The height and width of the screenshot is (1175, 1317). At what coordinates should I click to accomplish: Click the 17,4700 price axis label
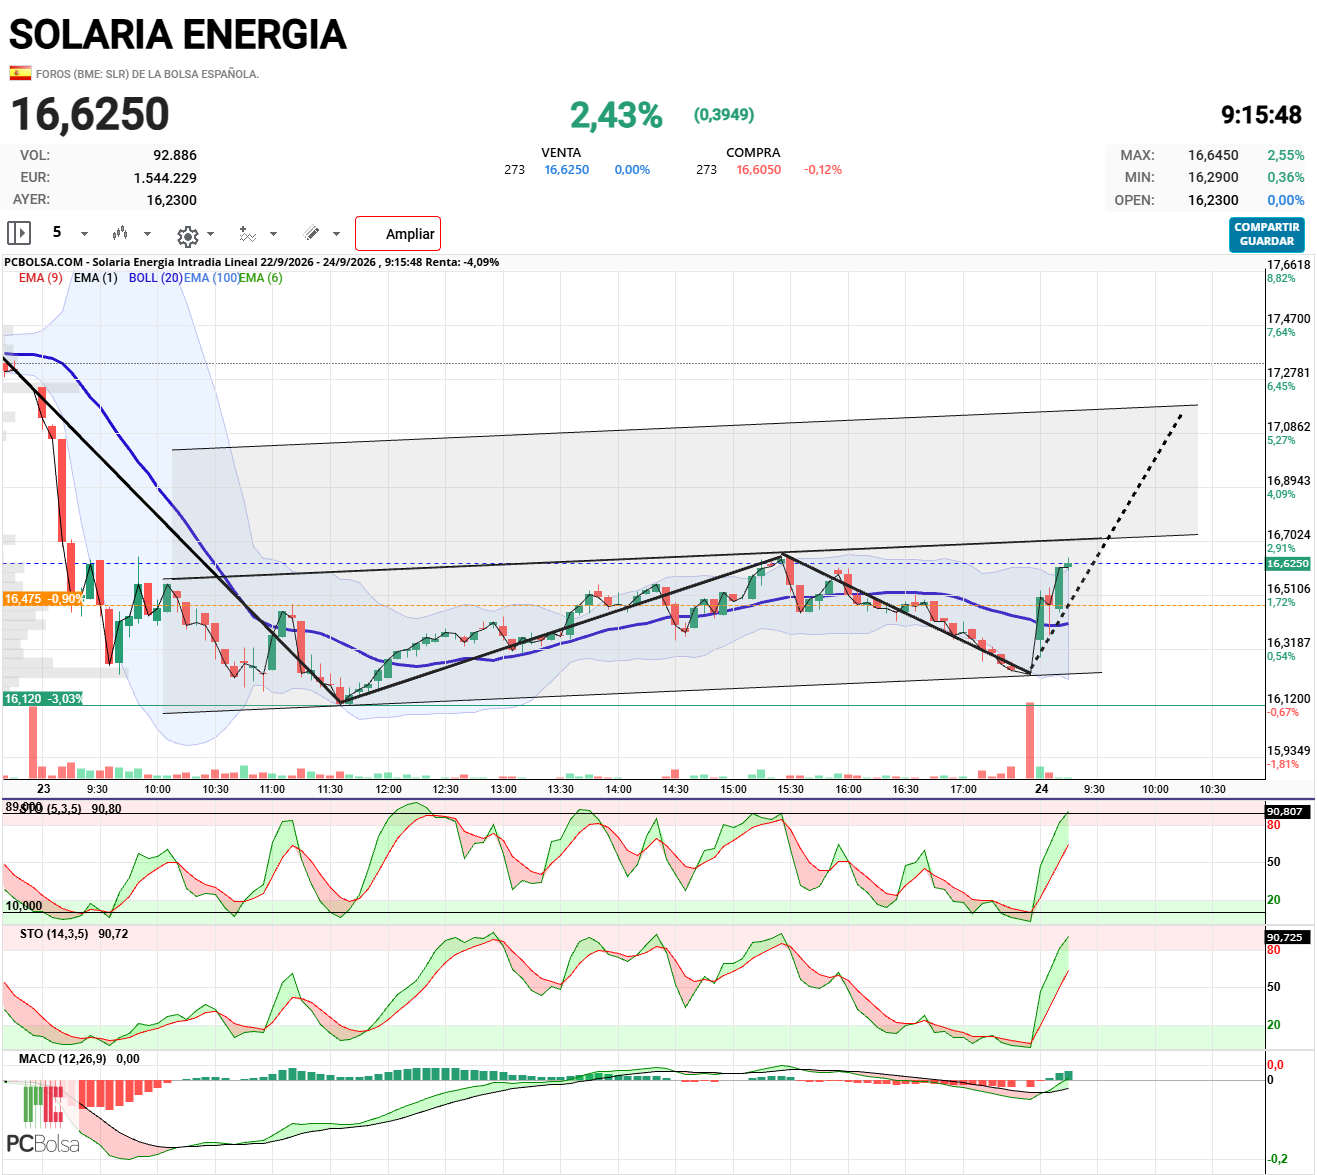tap(1288, 319)
